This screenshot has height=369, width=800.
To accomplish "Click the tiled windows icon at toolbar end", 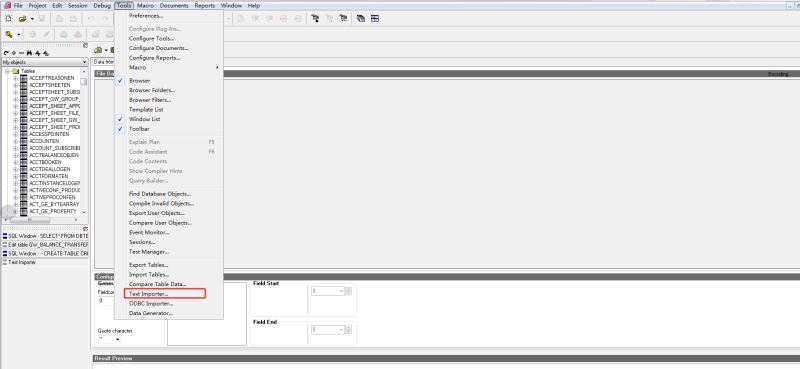I will pos(375,18).
